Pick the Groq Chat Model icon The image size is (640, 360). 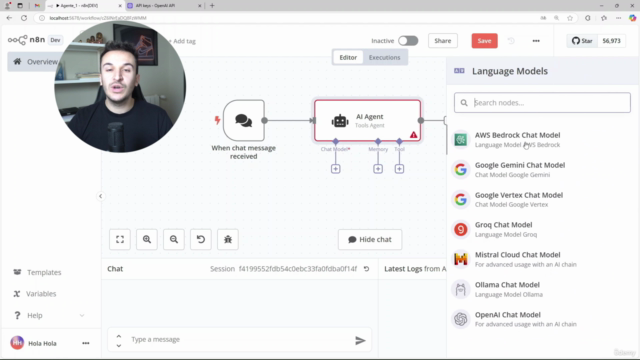coord(461,229)
